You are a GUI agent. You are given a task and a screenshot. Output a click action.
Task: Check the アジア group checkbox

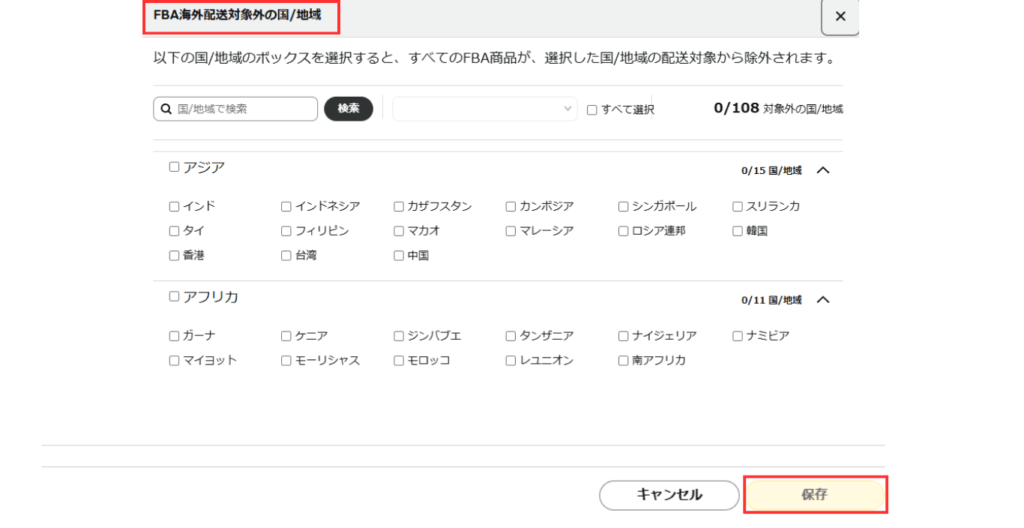click(x=174, y=167)
